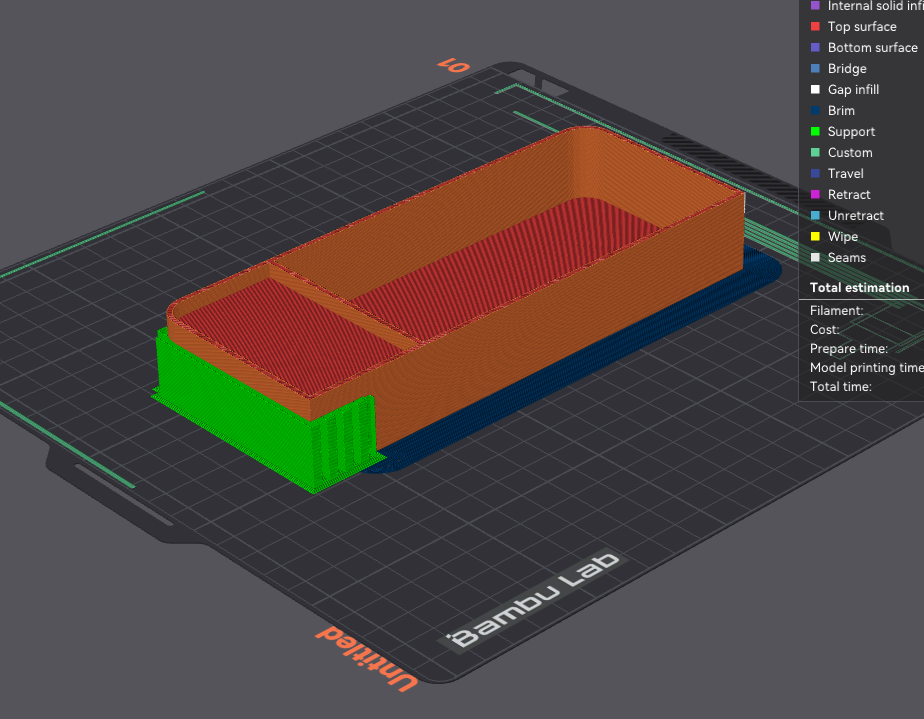This screenshot has width=924, height=719.
Task: Toggle Bridge legend entry
Action: [847, 68]
